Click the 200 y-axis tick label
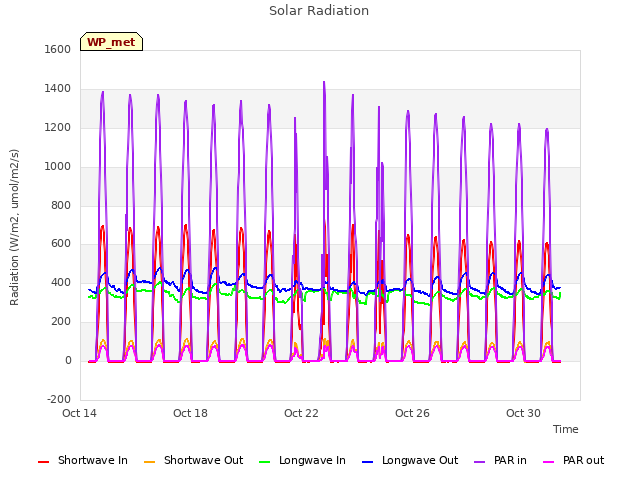 (x=61, y=322)
